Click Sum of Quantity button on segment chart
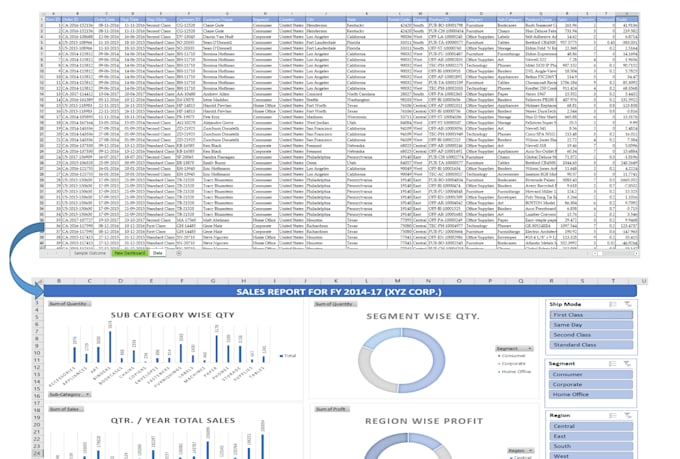The width and height of the screenshot is (680, 459). coord(335,304)
